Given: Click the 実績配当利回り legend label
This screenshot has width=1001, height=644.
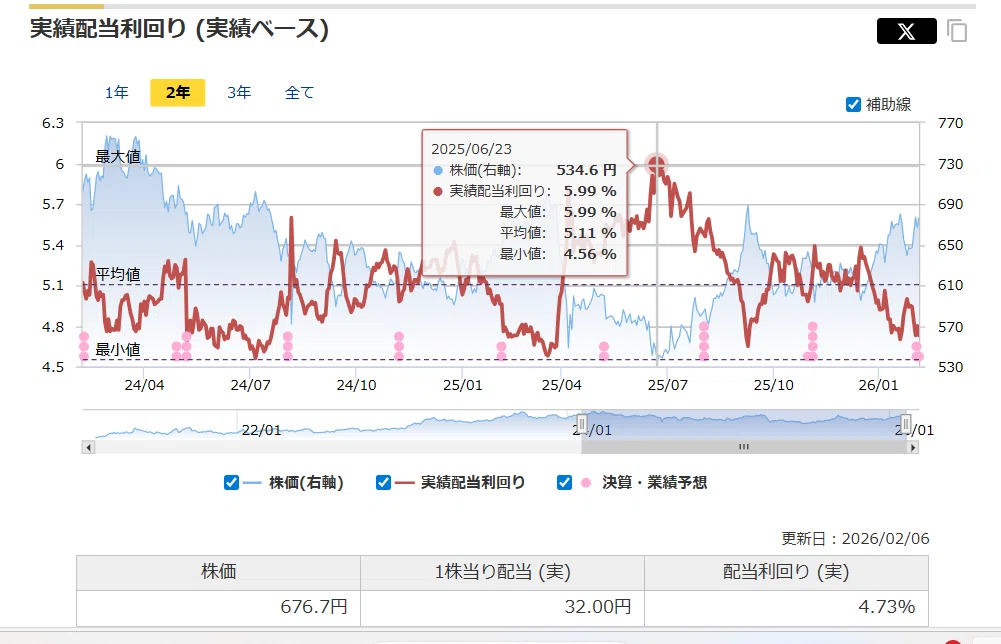Looking at the screenshot, I should pyautogui.click(x=473, y=483).
